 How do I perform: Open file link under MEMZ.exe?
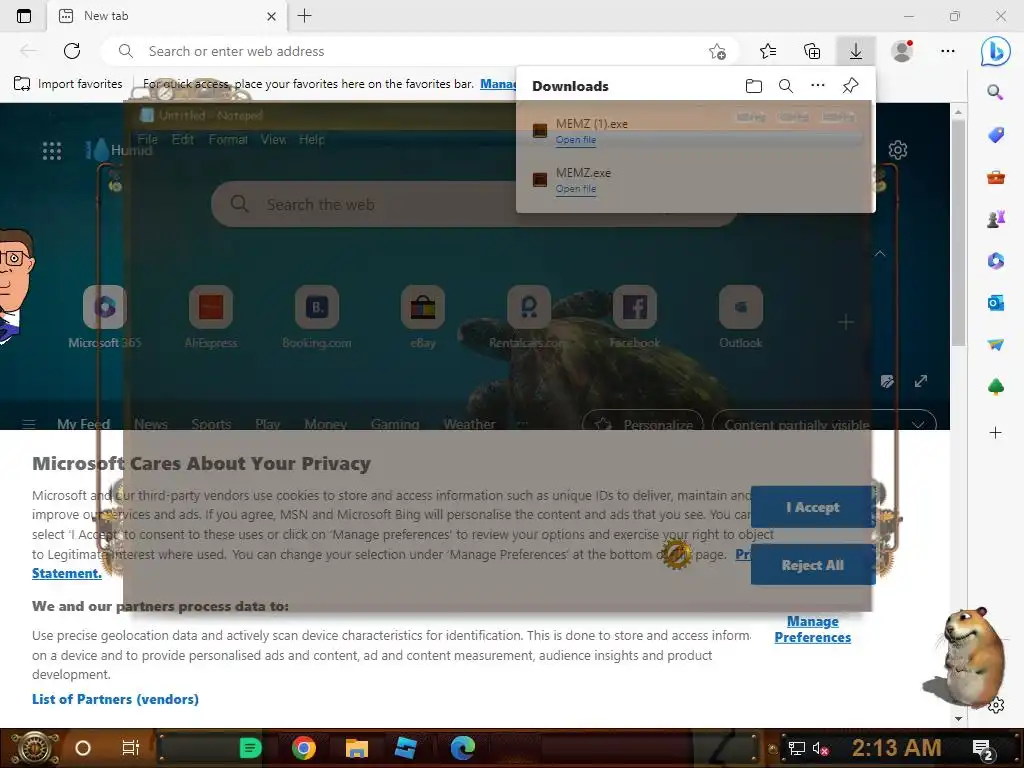pos(575,189)
